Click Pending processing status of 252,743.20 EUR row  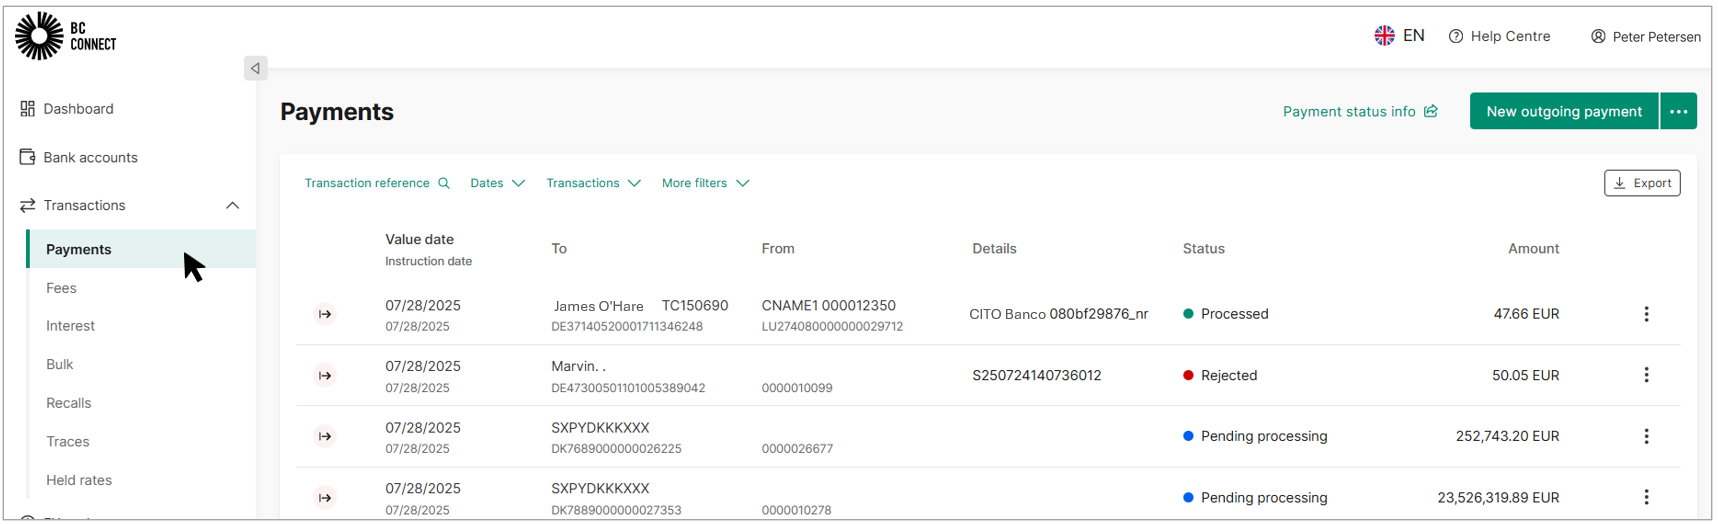click(x=1255, y=436)
